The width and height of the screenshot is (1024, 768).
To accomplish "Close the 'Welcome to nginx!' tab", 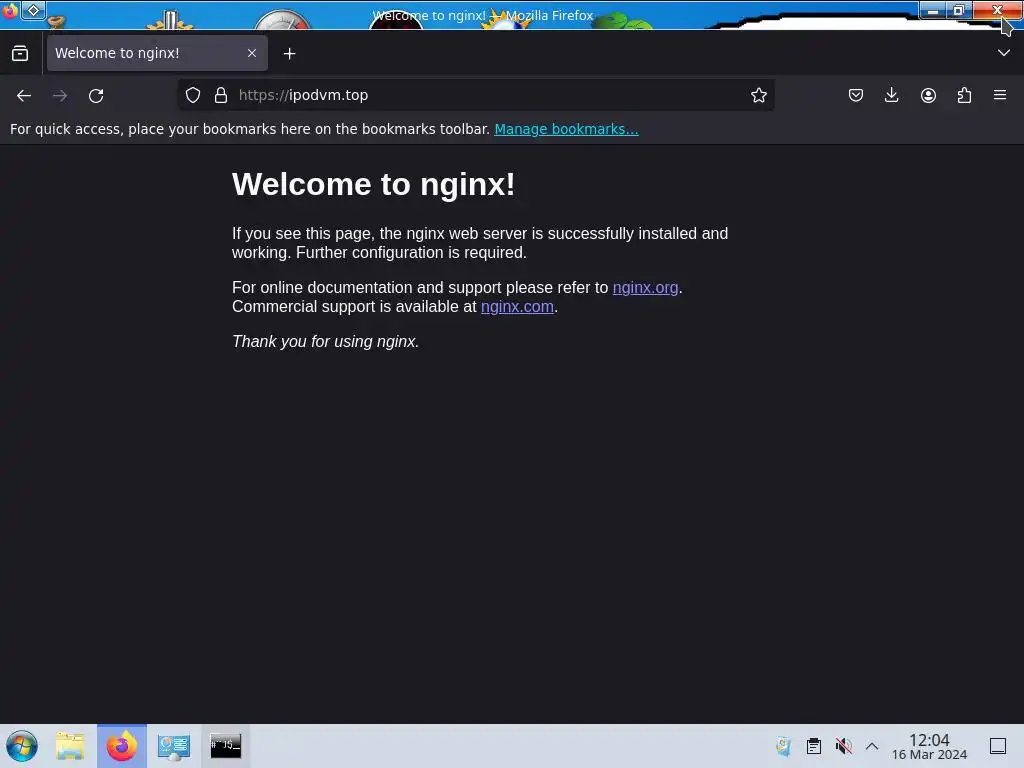I will pos(251,53).
